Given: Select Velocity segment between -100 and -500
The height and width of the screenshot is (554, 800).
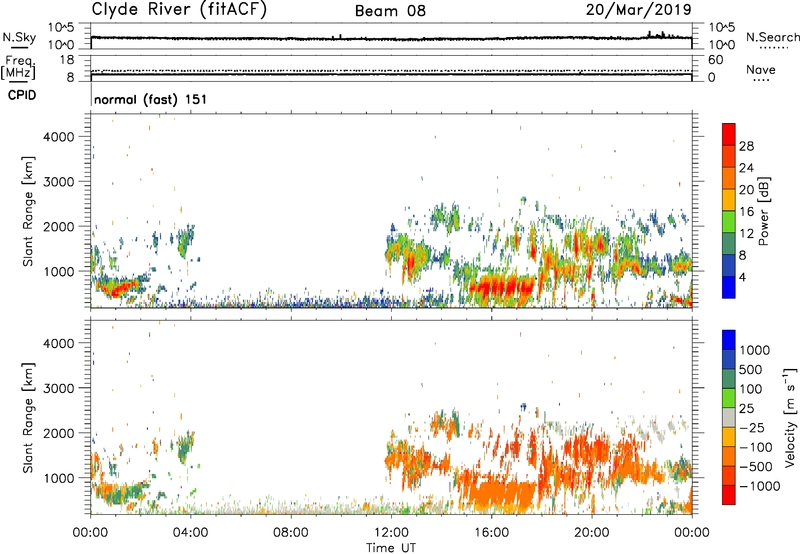Looking at the screenshot, I should tap(729, 456).
